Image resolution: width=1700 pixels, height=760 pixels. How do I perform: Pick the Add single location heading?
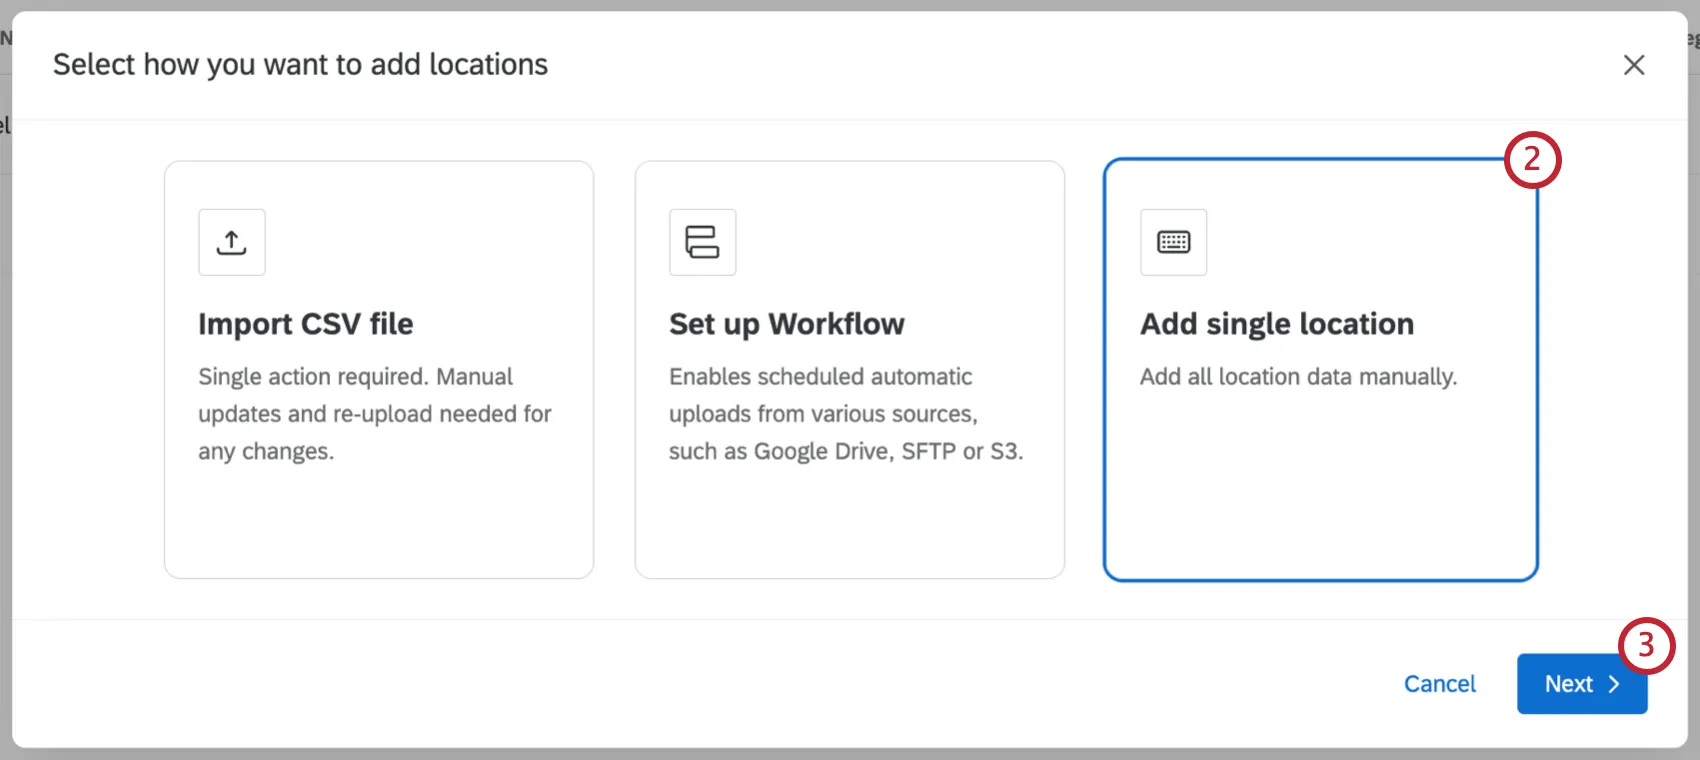1277,324
